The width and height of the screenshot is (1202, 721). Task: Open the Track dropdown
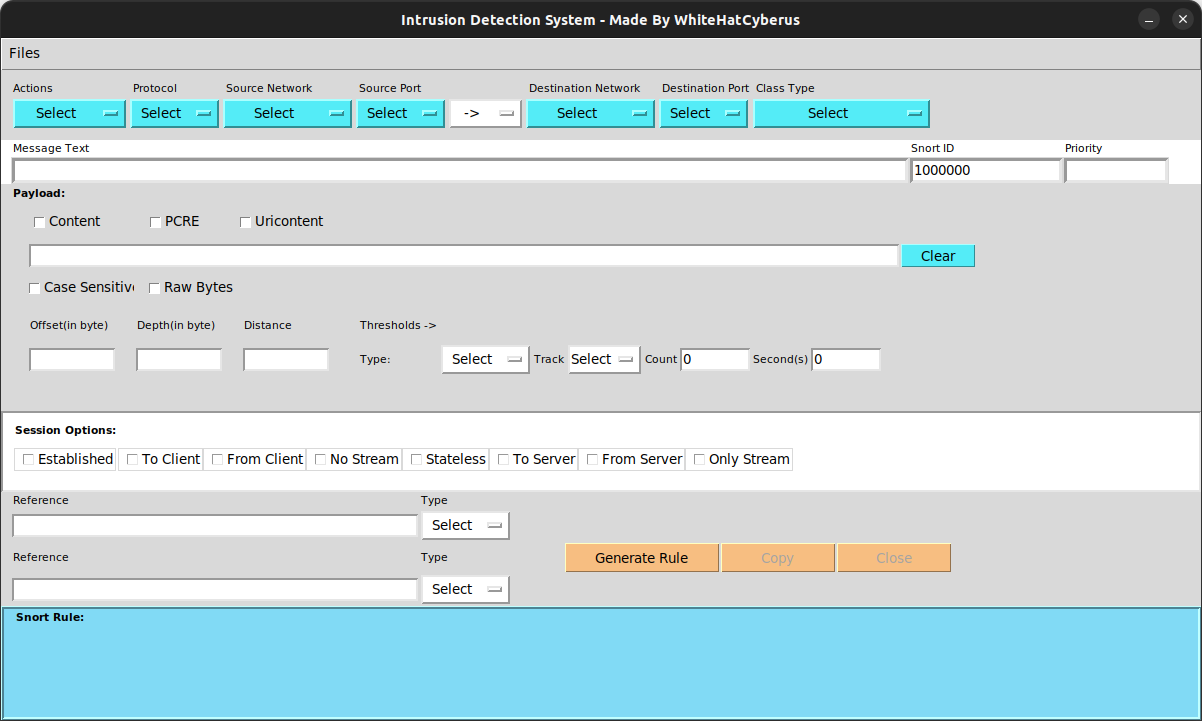tap(603, 359)
